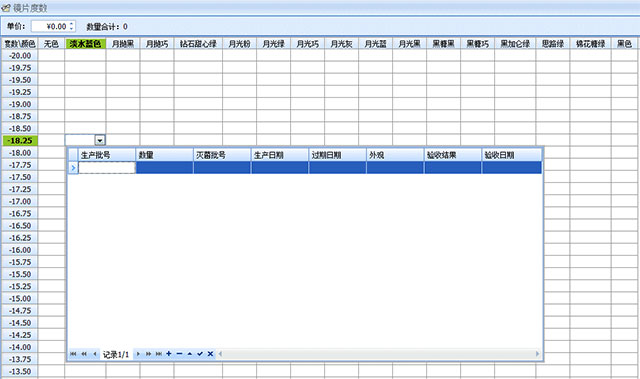Select the 黑色 column header
Screen dimensions: 640x379
[x=624, y=44]
